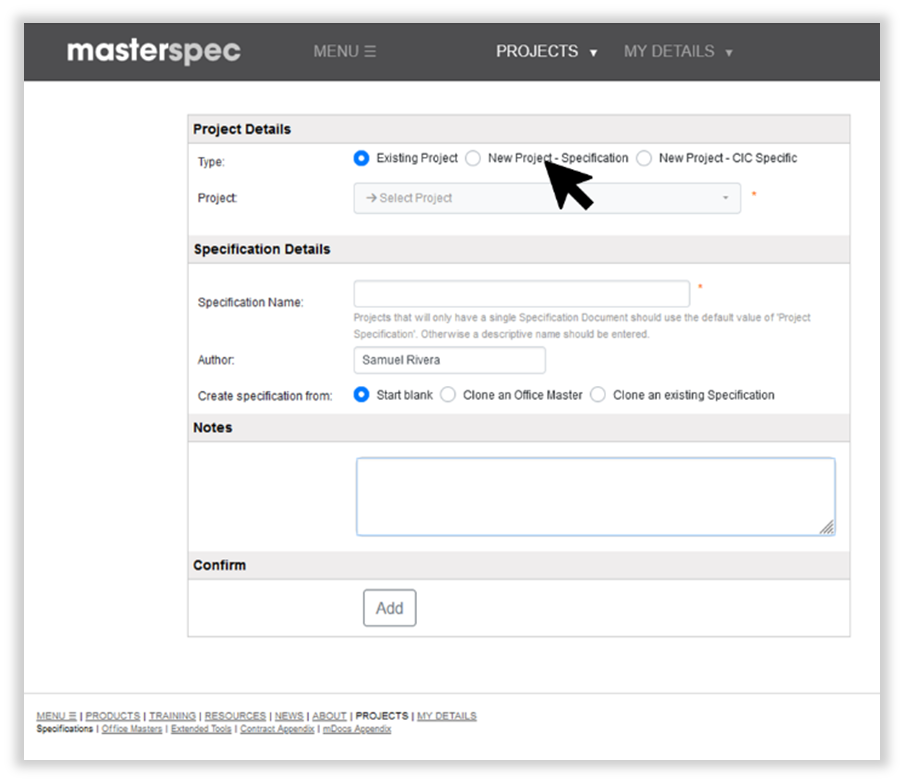The height and width of the screenshot is (783, 904).
Task: Select the Existing Project radio button
Action: point(361,158)
